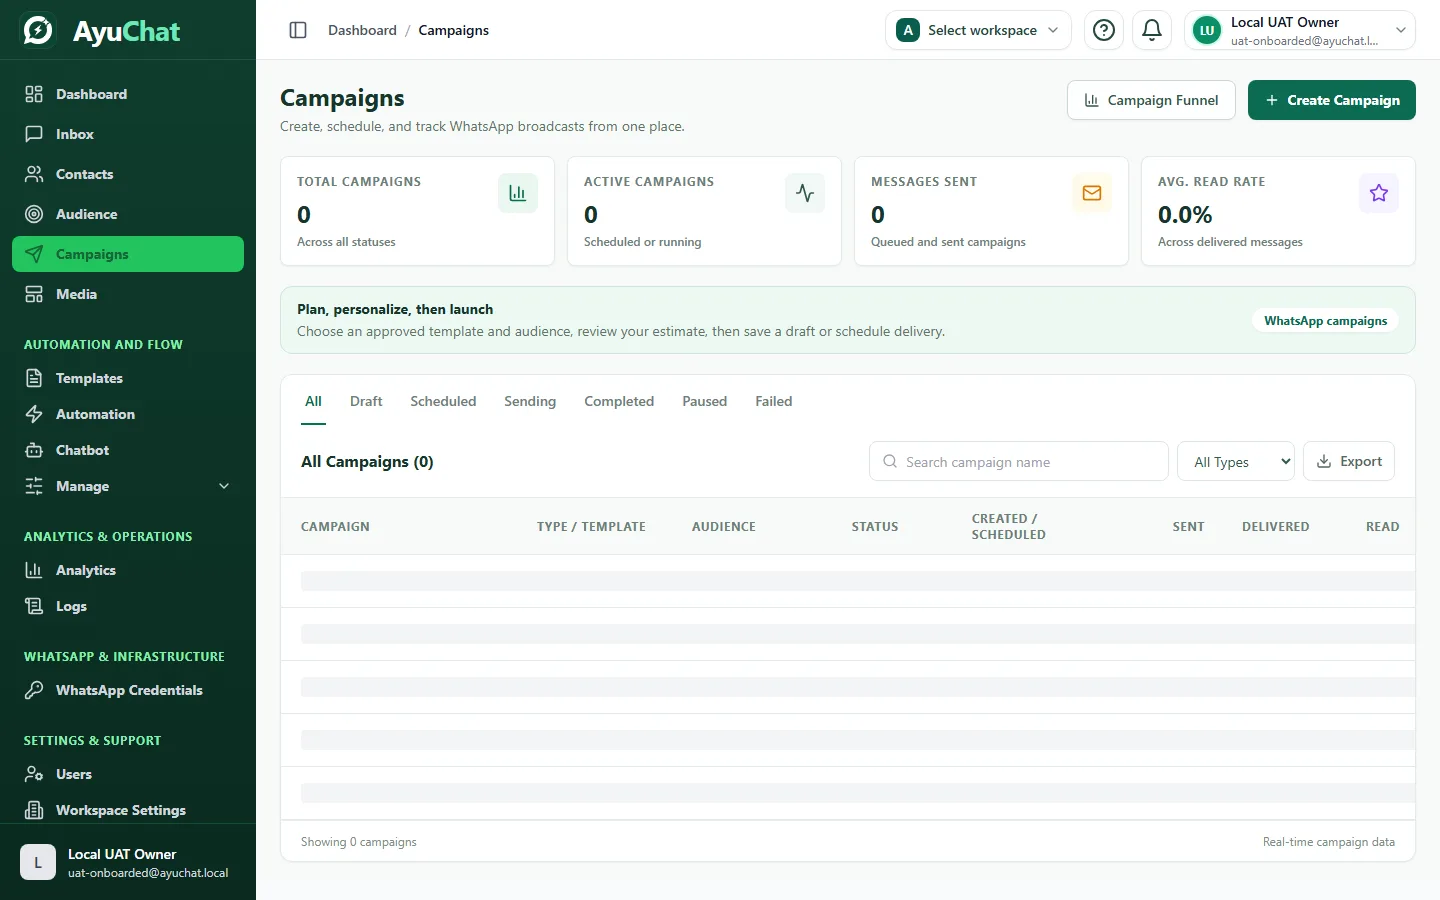1440x900 pixels.
Task: Click the TYPE / TEMPLATE column header
Action: point(591,526)
